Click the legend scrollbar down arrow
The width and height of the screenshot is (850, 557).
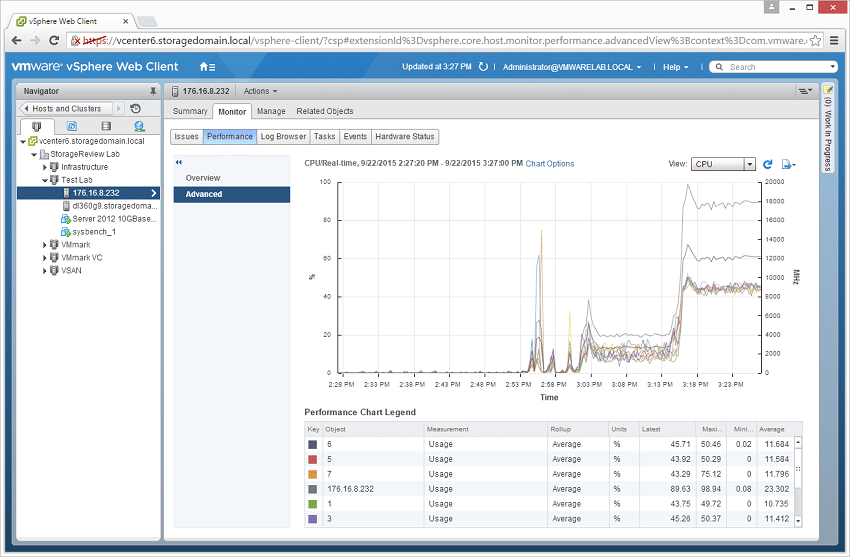[x=798, y=521]
